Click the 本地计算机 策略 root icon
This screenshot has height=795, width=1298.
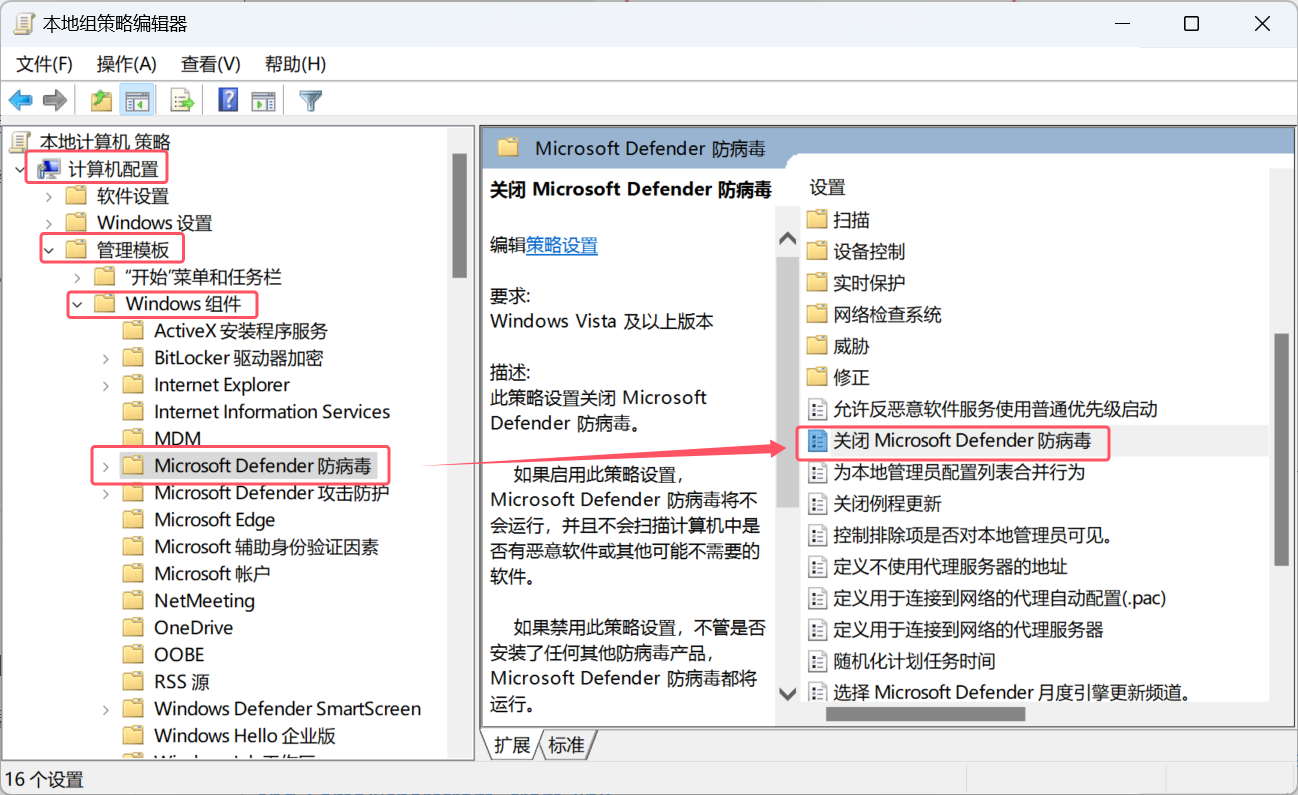22,142
